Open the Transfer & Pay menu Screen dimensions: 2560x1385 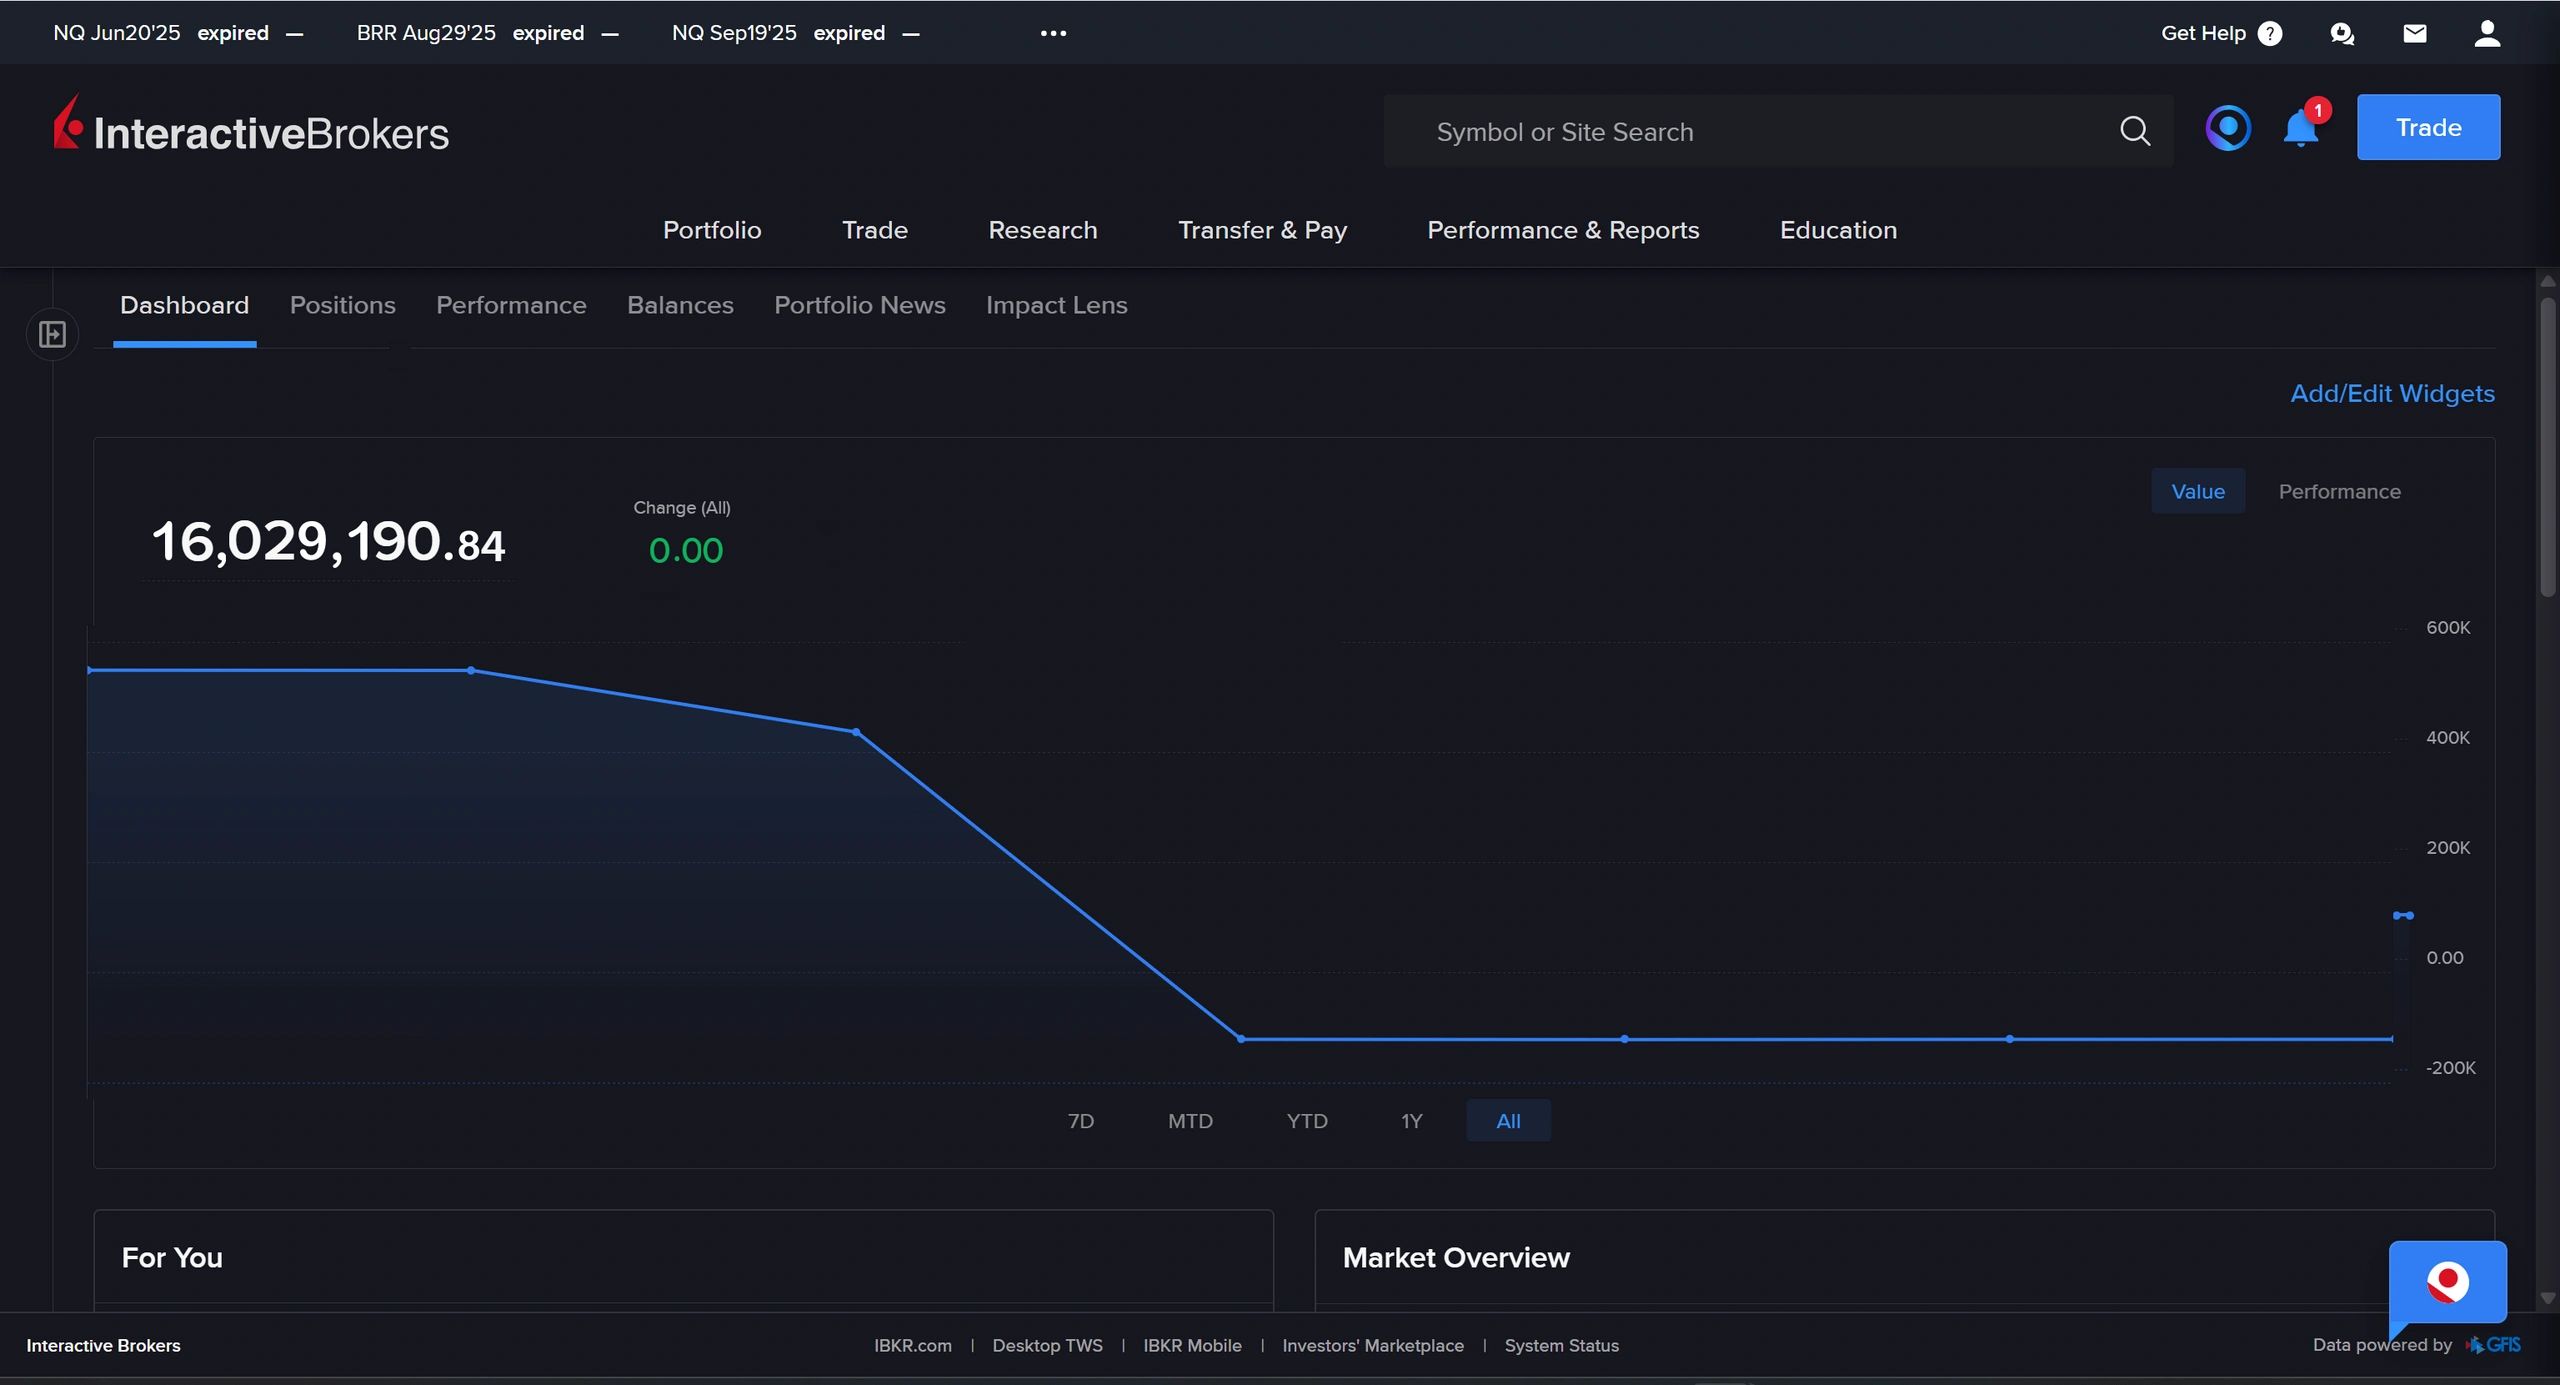tap(1262, 230)
